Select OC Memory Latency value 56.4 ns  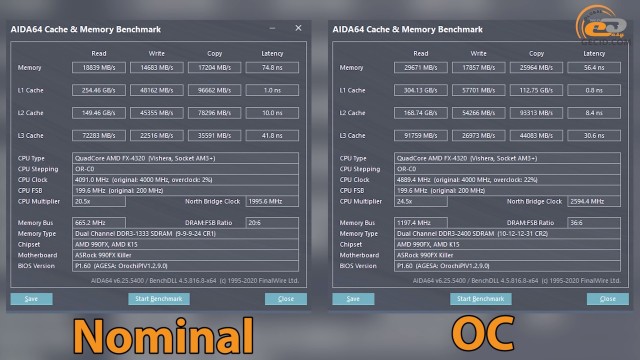(594, 67)
